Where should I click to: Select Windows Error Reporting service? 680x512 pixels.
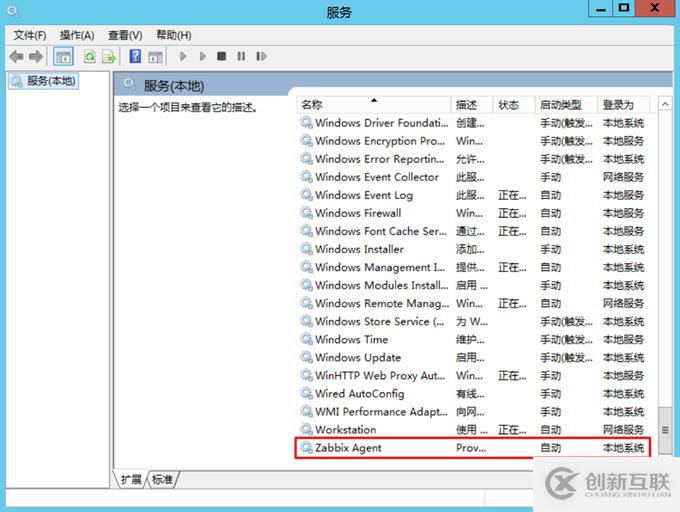tap(473, 159)
